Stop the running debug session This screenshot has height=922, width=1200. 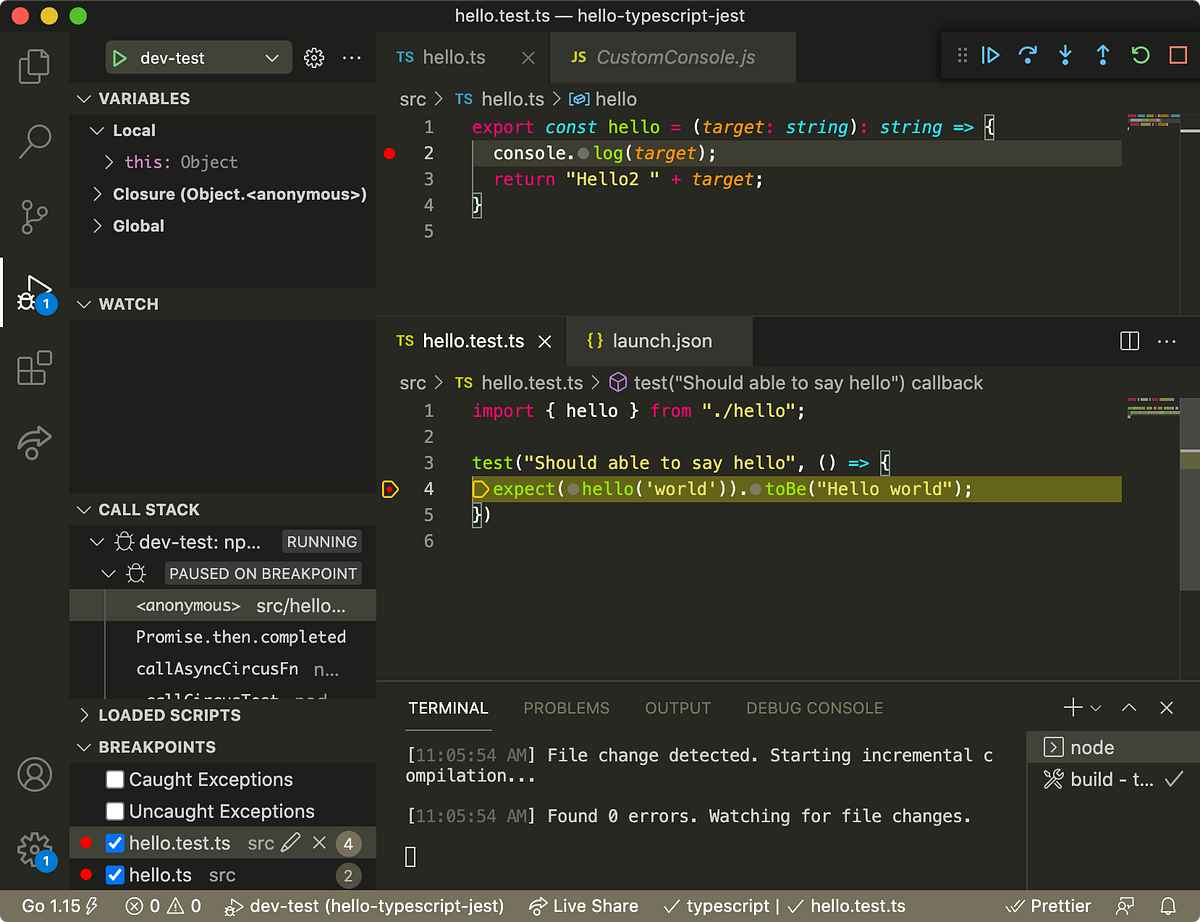[1177, 56]
